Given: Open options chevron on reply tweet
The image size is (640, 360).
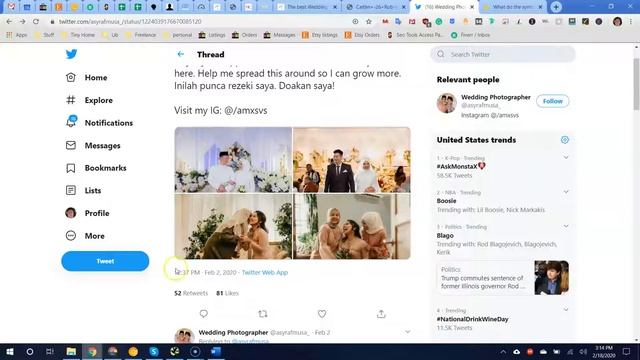Looking at the screenshot, I should (408, 332).
